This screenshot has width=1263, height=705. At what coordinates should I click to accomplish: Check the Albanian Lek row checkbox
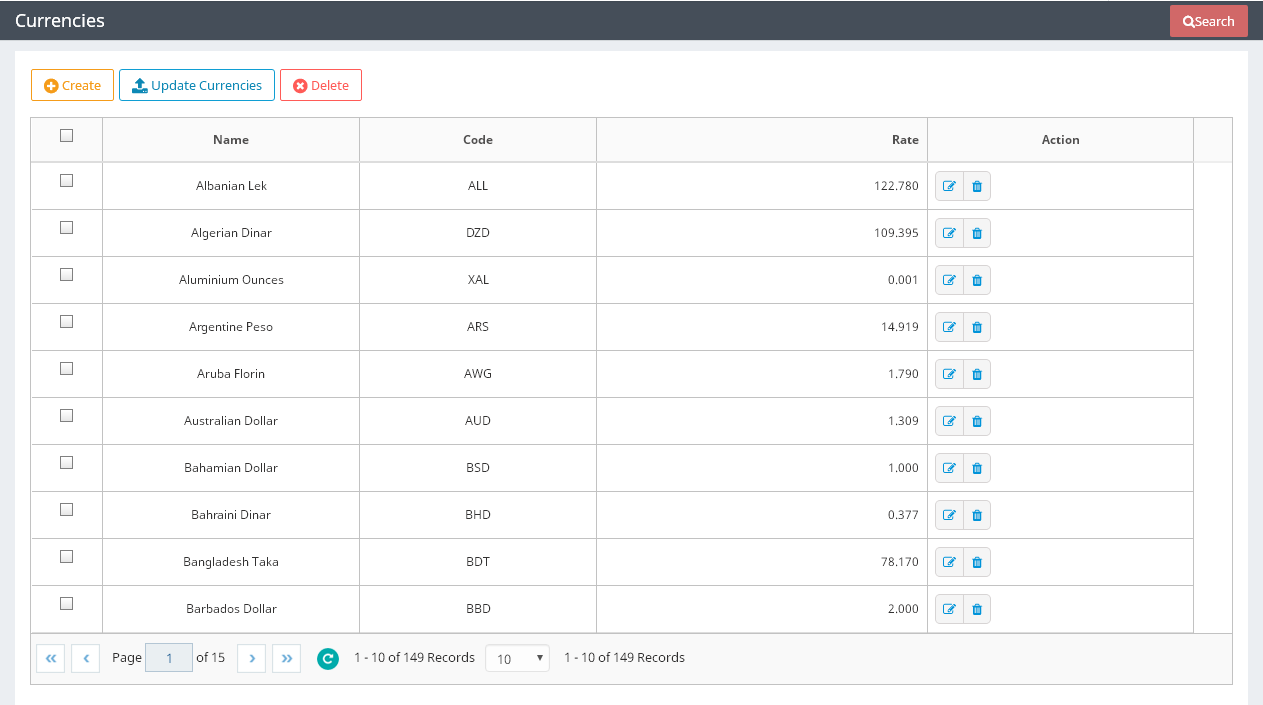pos(66,180)
